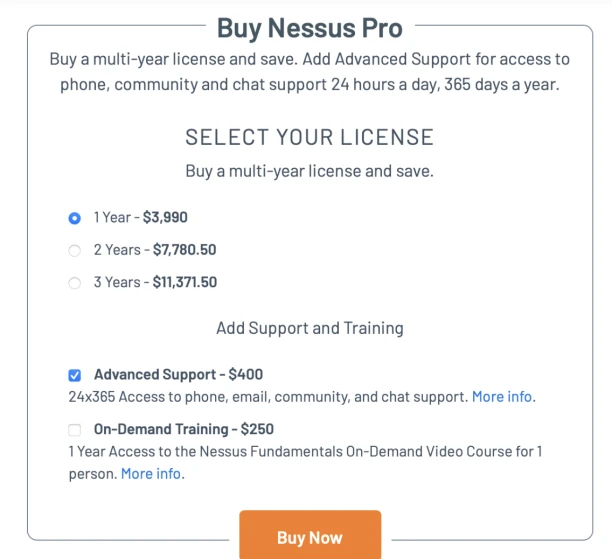
Task: Open More info link for Advanced Support
Action: [x=503, y=397]
